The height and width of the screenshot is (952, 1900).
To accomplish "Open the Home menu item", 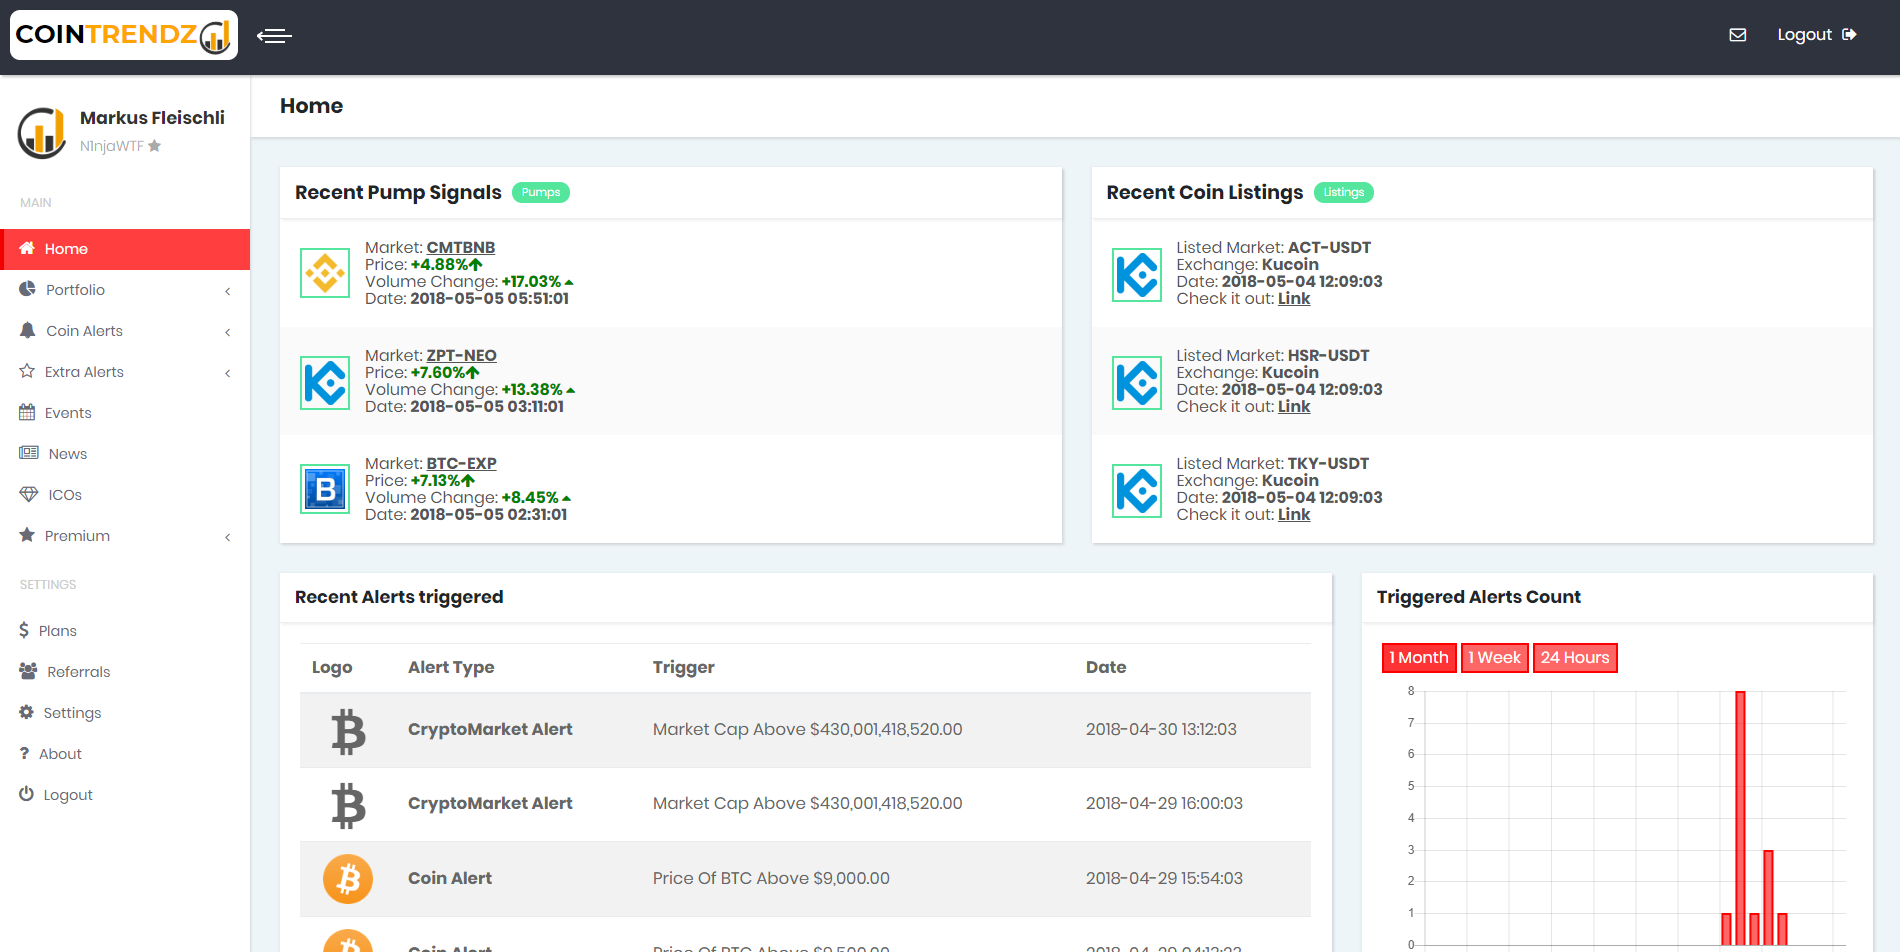I will 125,249.
